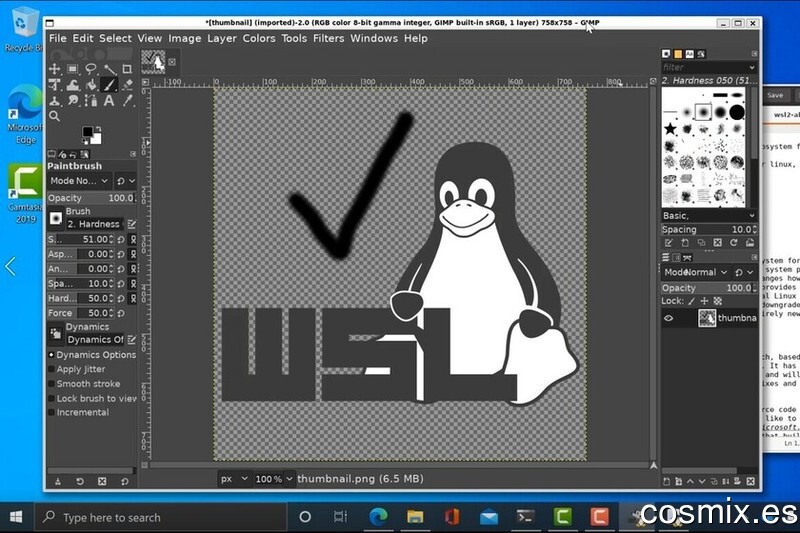Viewport: 800px width, 533px height.
Task: Delete the layer in the Layers panel
Action: tap(751, 481)
